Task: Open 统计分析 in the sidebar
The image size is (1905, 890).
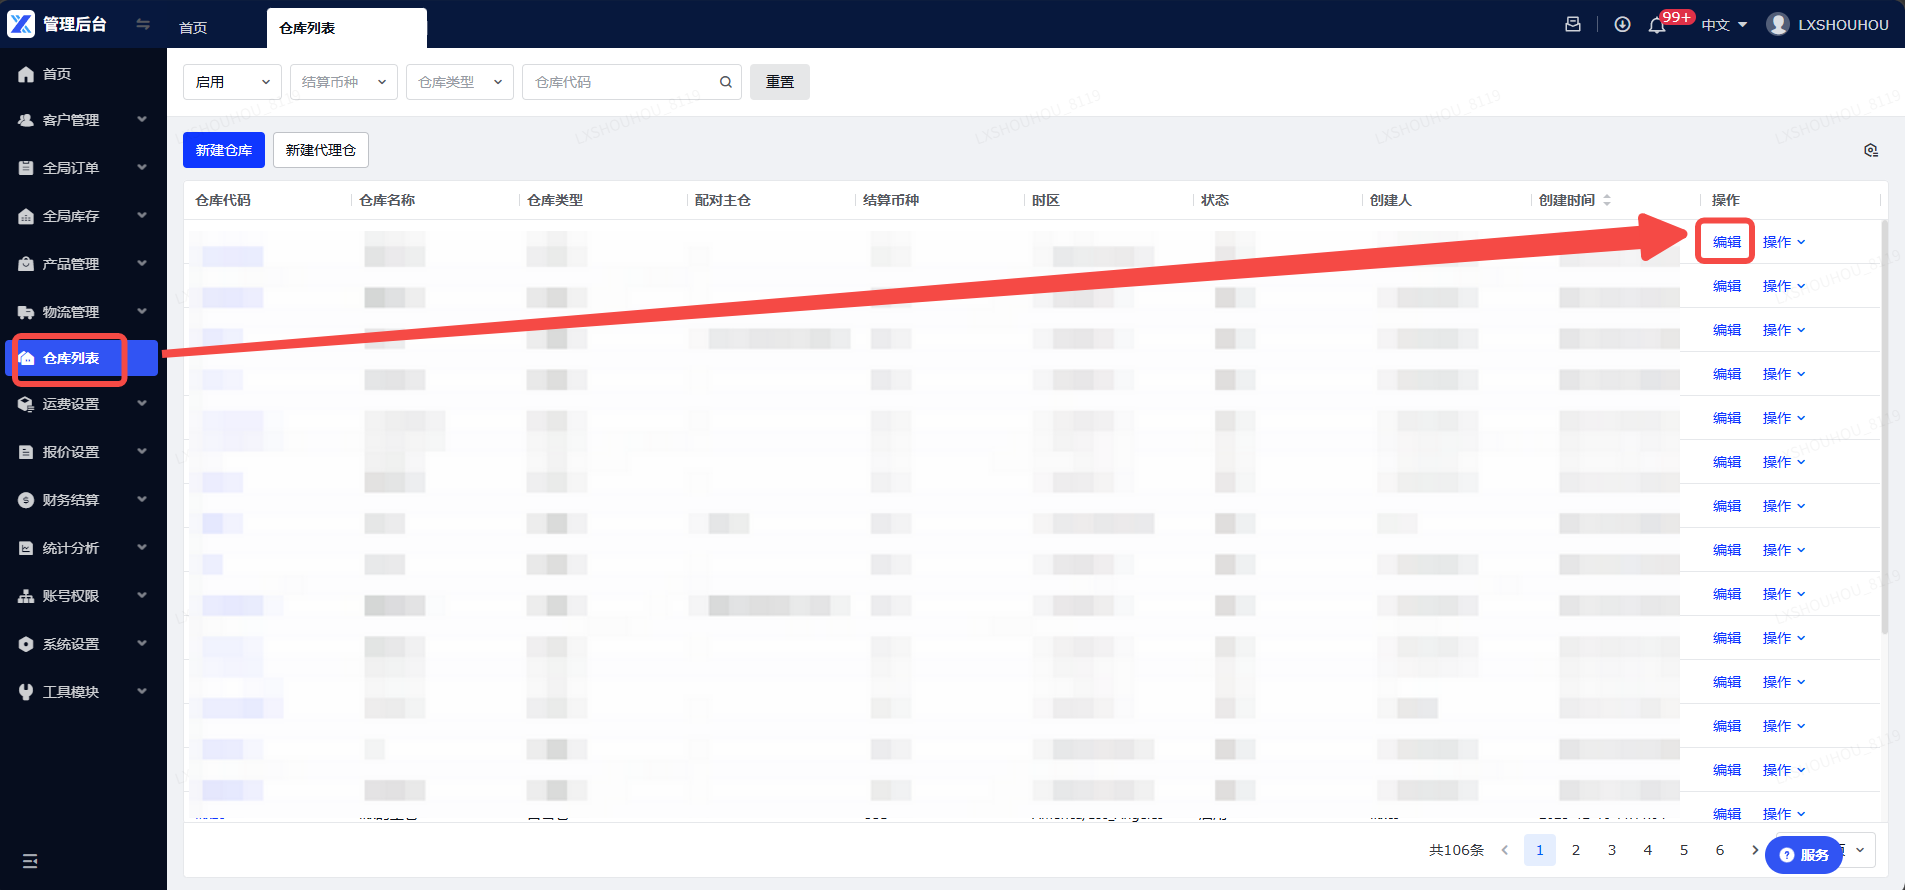Action: point(83,548)
